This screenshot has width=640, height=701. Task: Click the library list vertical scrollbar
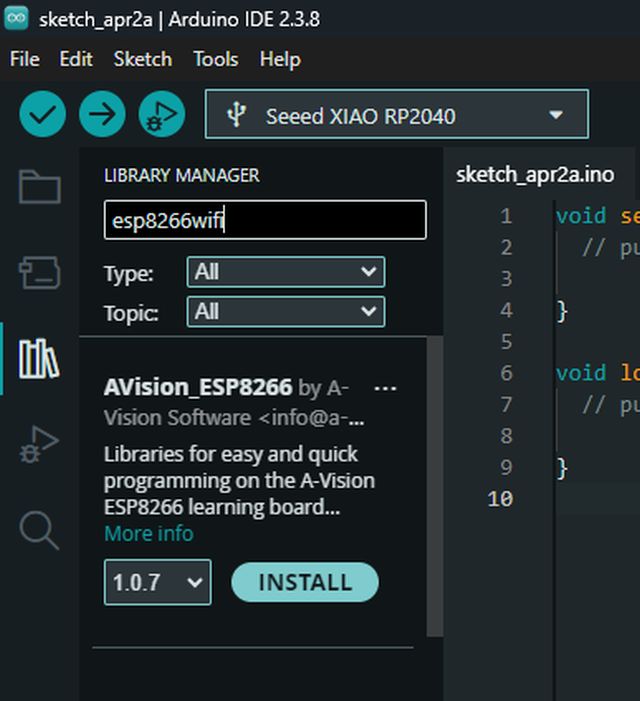pos(435,486)
